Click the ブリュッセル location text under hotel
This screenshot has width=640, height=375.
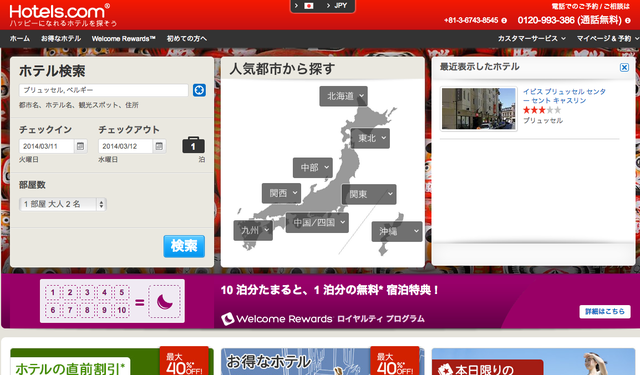pyautogui.click(x=543, y=121)
